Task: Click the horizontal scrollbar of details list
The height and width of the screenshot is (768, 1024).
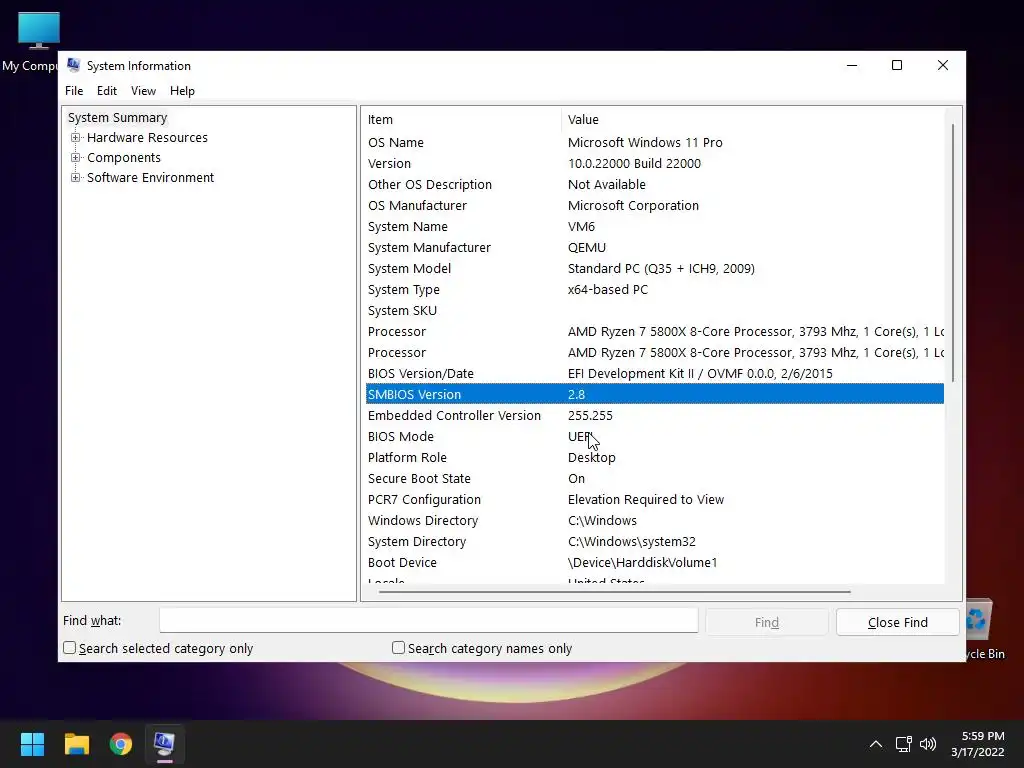Action: coord(615,592)
